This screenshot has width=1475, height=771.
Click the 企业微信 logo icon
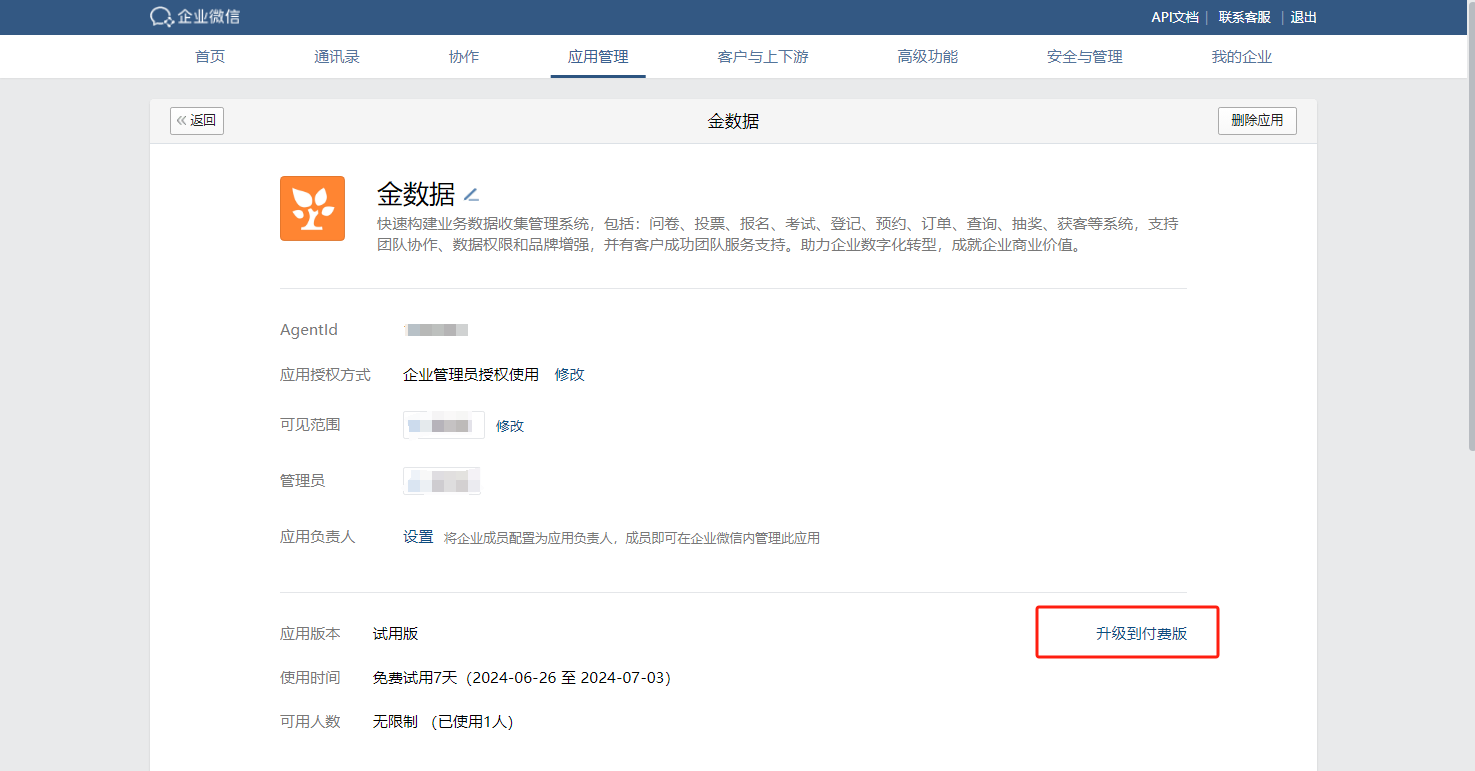point(162,17)
